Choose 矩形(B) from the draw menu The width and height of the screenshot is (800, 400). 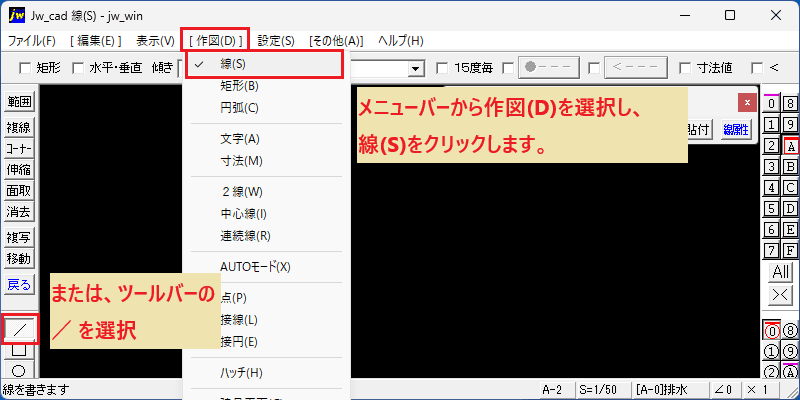(x=264, y=86)
